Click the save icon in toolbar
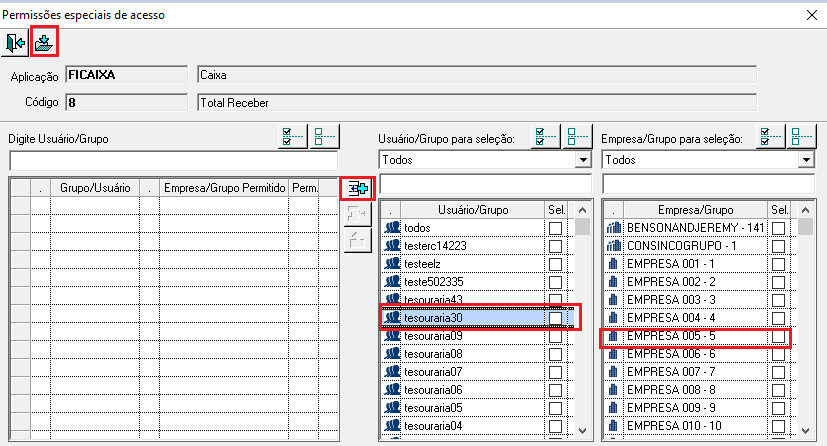The image size is (827, 446). pyautogui.click(x=44, y=42)
